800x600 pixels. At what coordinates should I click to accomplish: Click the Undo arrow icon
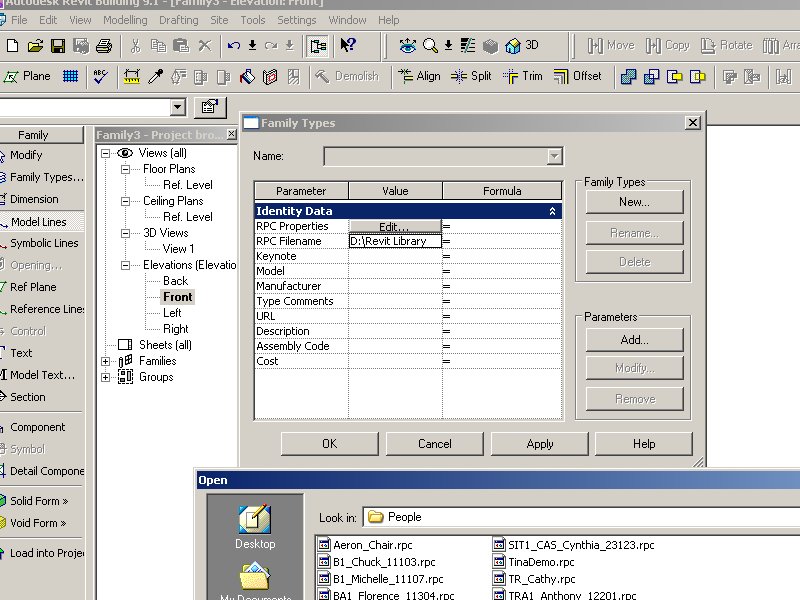coord(233,46)
